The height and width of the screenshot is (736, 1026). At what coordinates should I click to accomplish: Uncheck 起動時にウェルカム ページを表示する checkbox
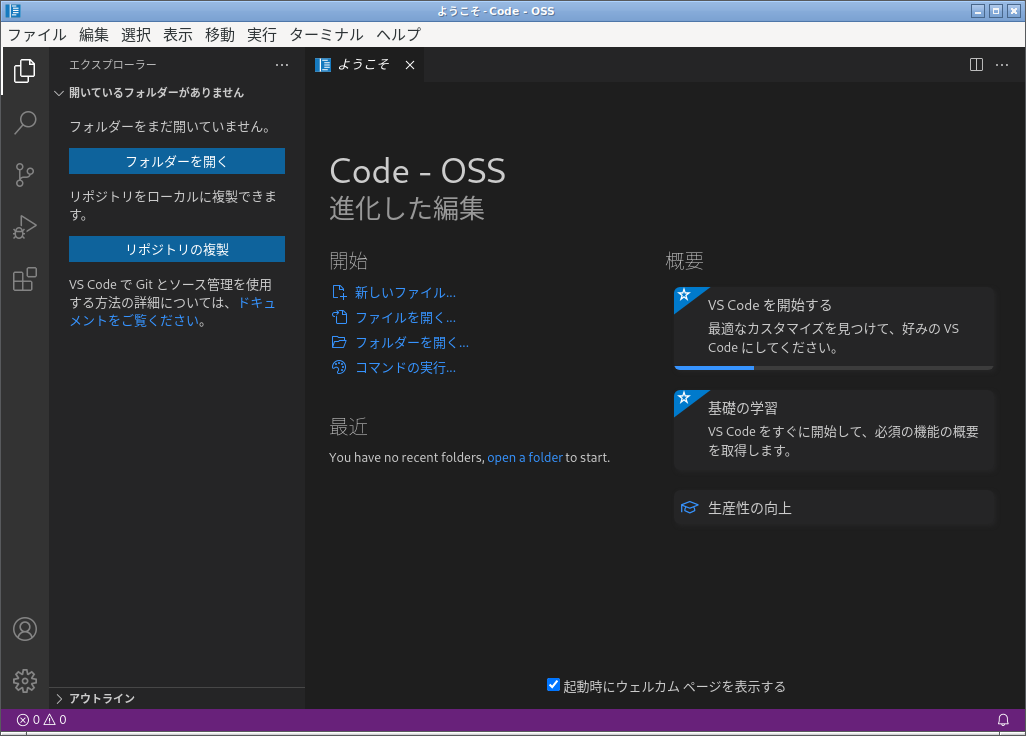click(553, 685)
